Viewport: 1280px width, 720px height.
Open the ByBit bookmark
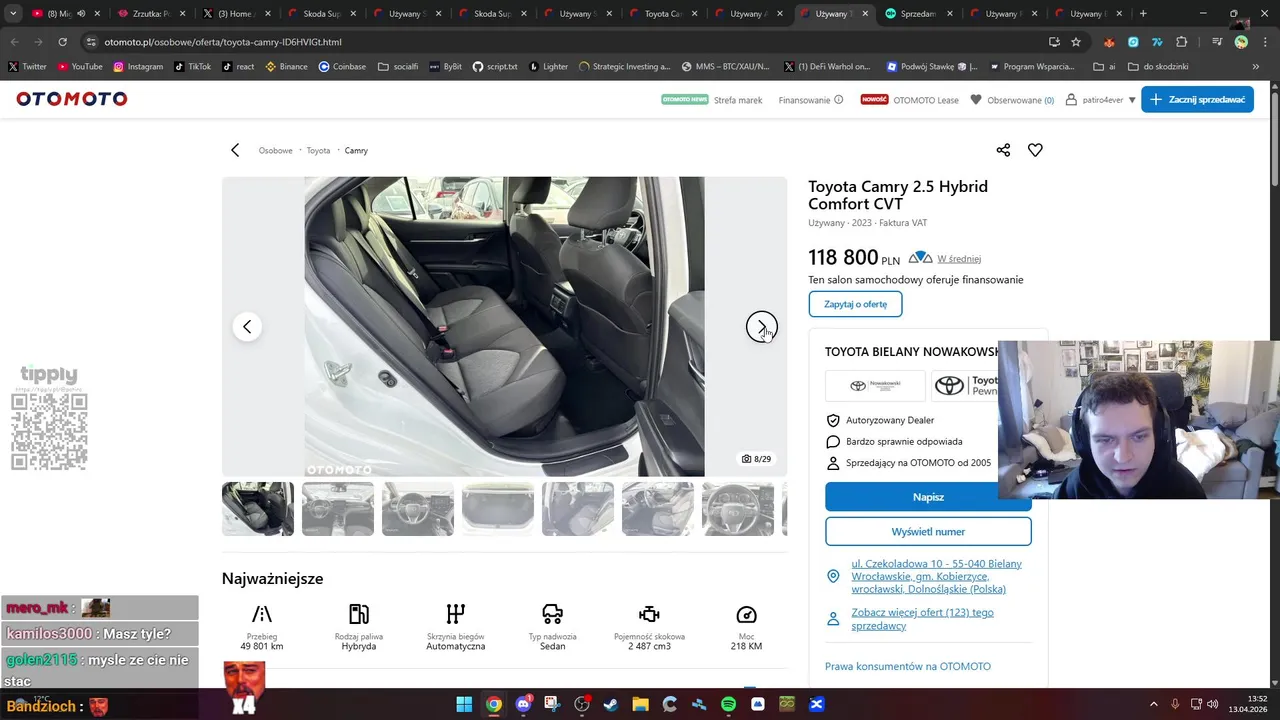coord(446,67)
